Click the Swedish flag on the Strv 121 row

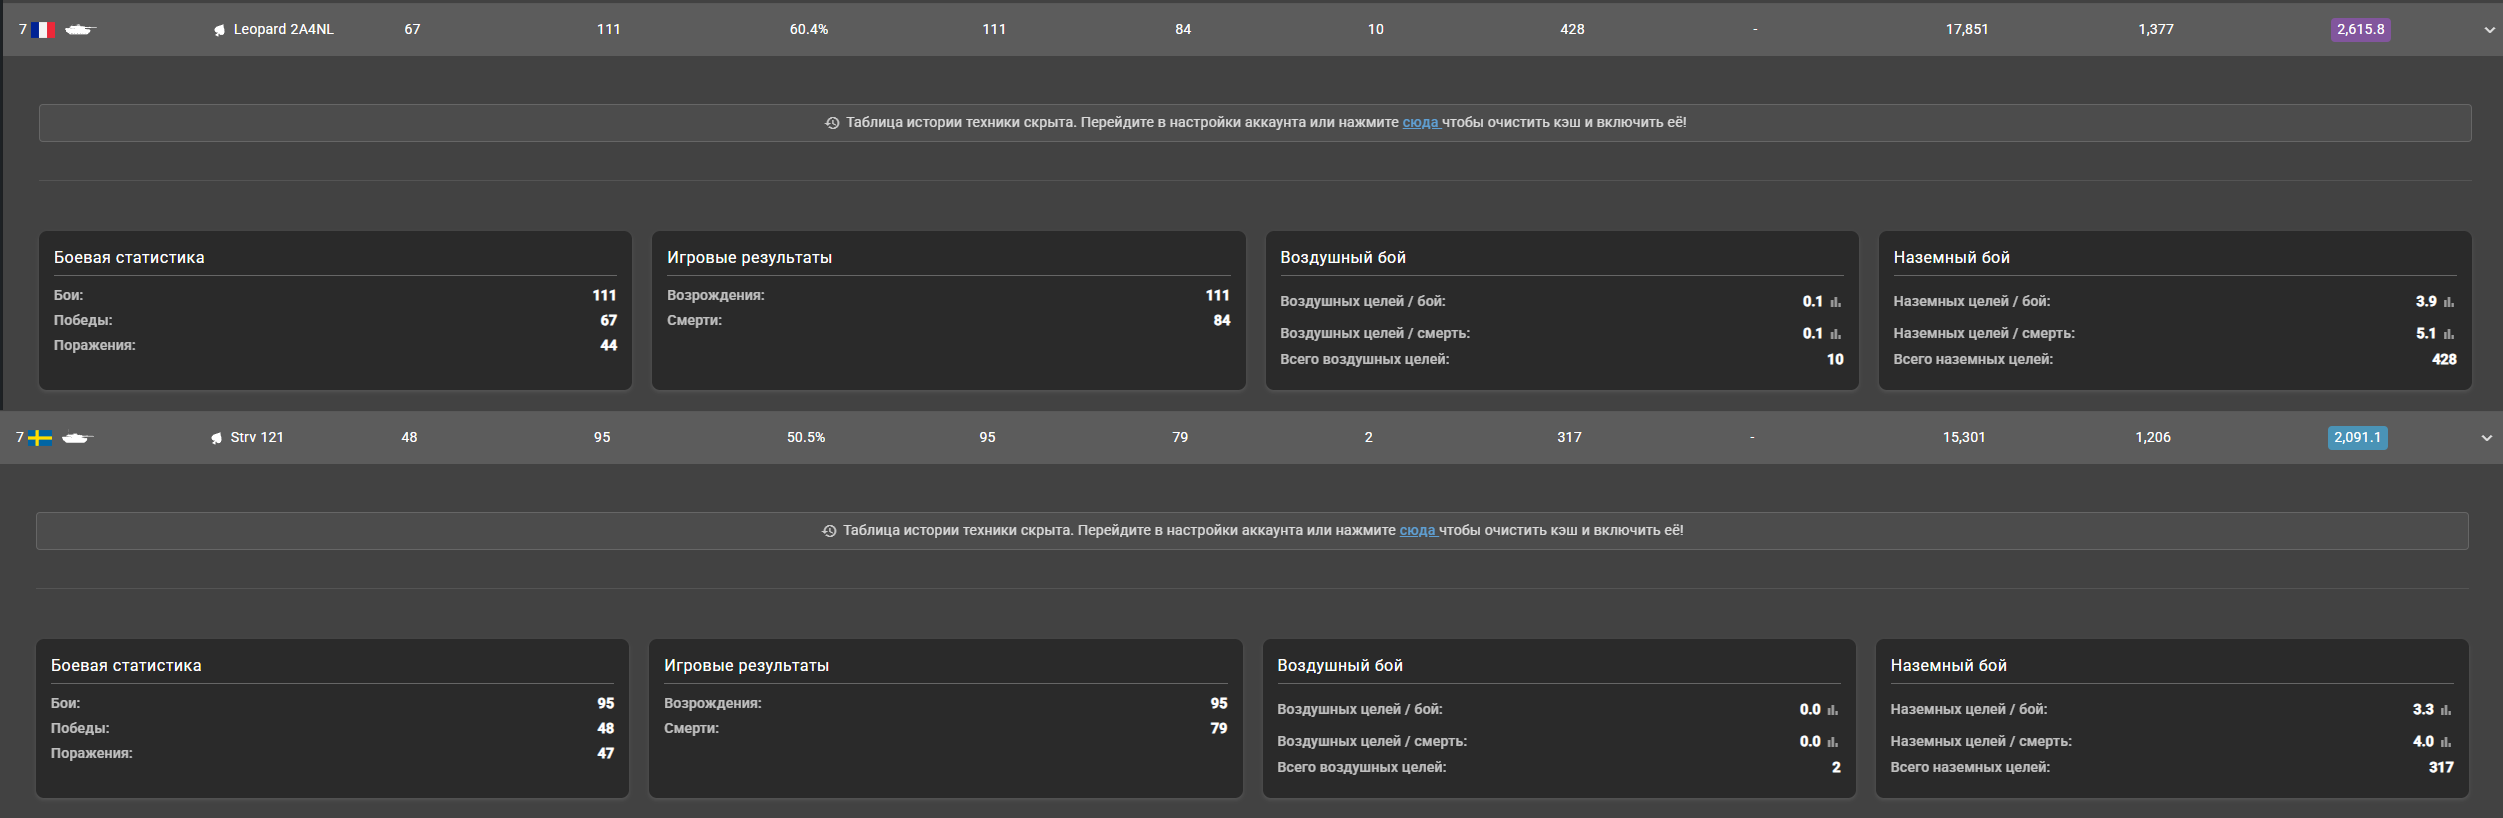tap(40, 438)
